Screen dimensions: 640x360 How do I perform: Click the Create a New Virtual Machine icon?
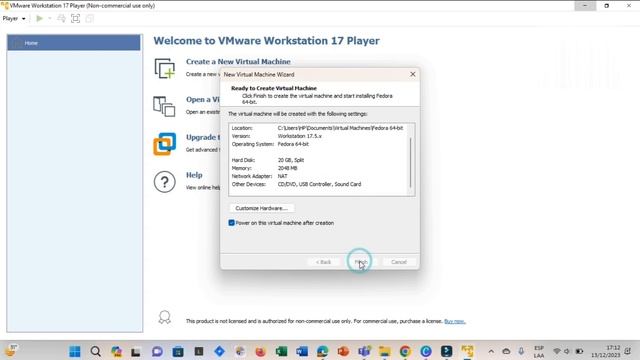click(164, 68)
